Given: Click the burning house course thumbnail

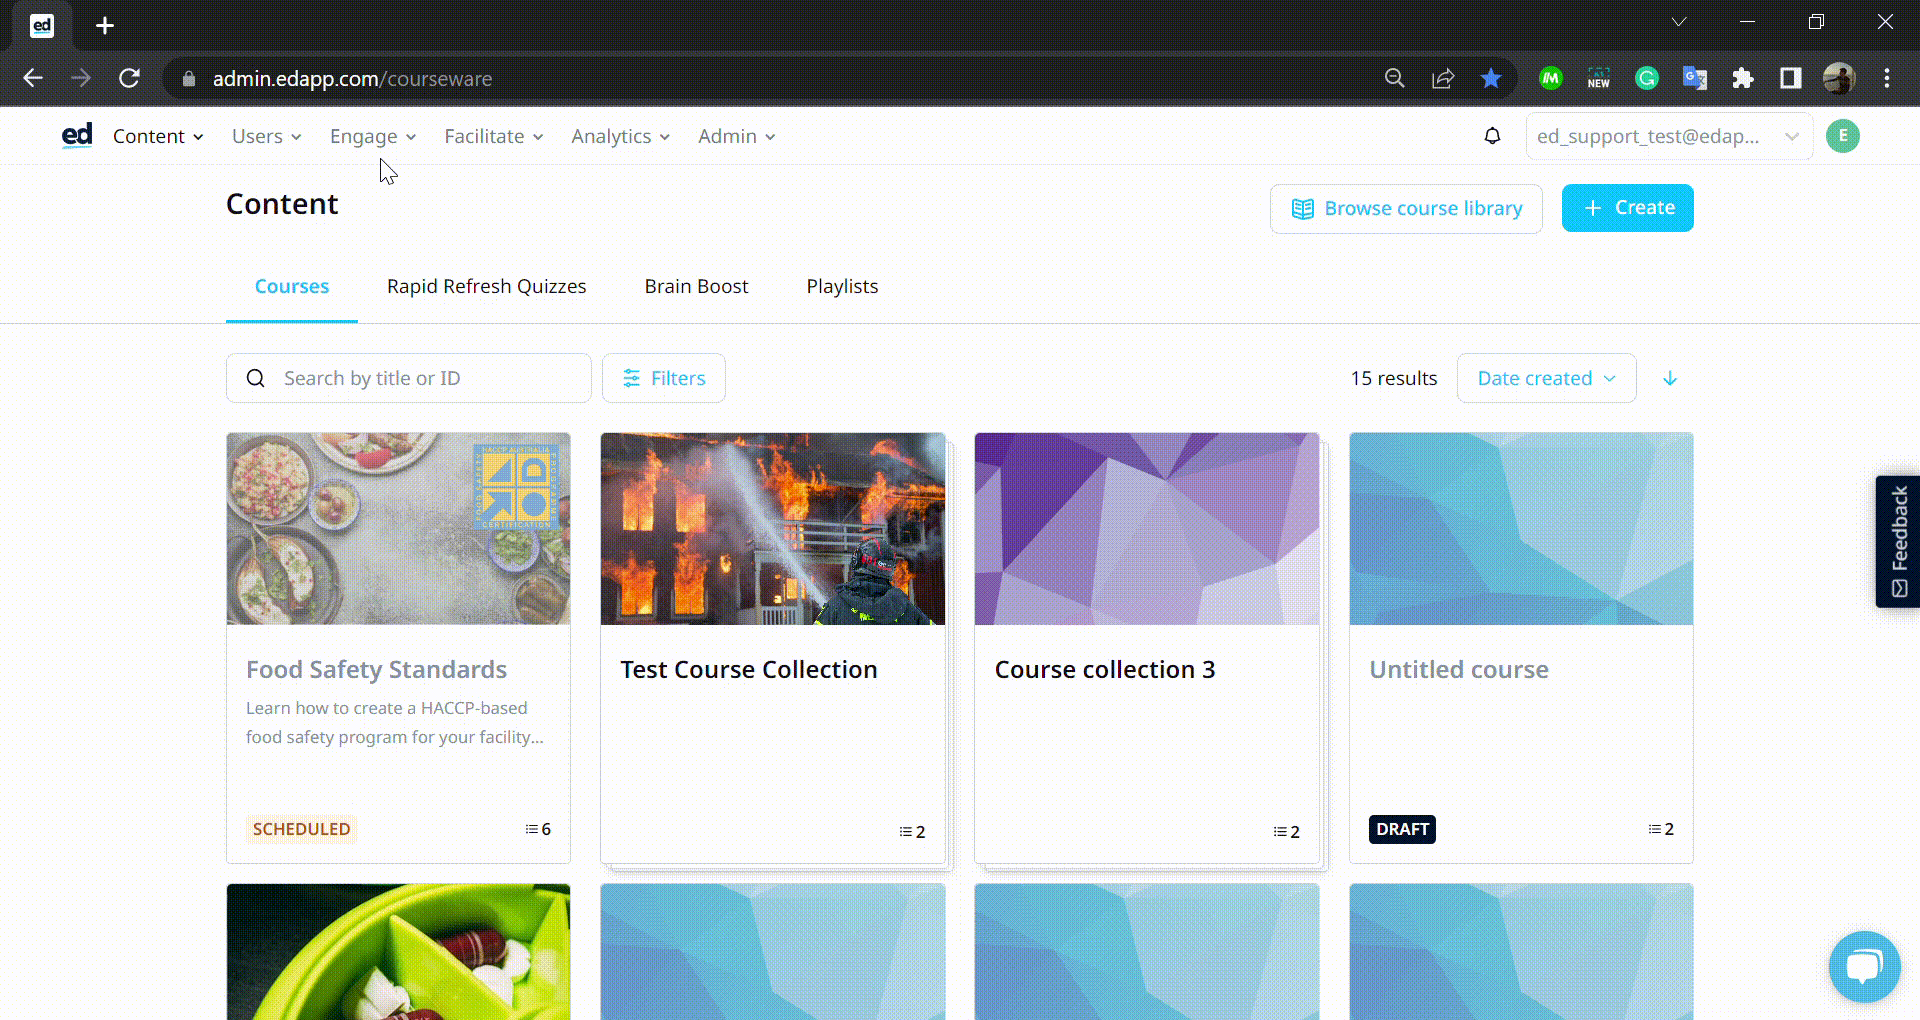Looking at the screenshot, I should pos(772,528).
